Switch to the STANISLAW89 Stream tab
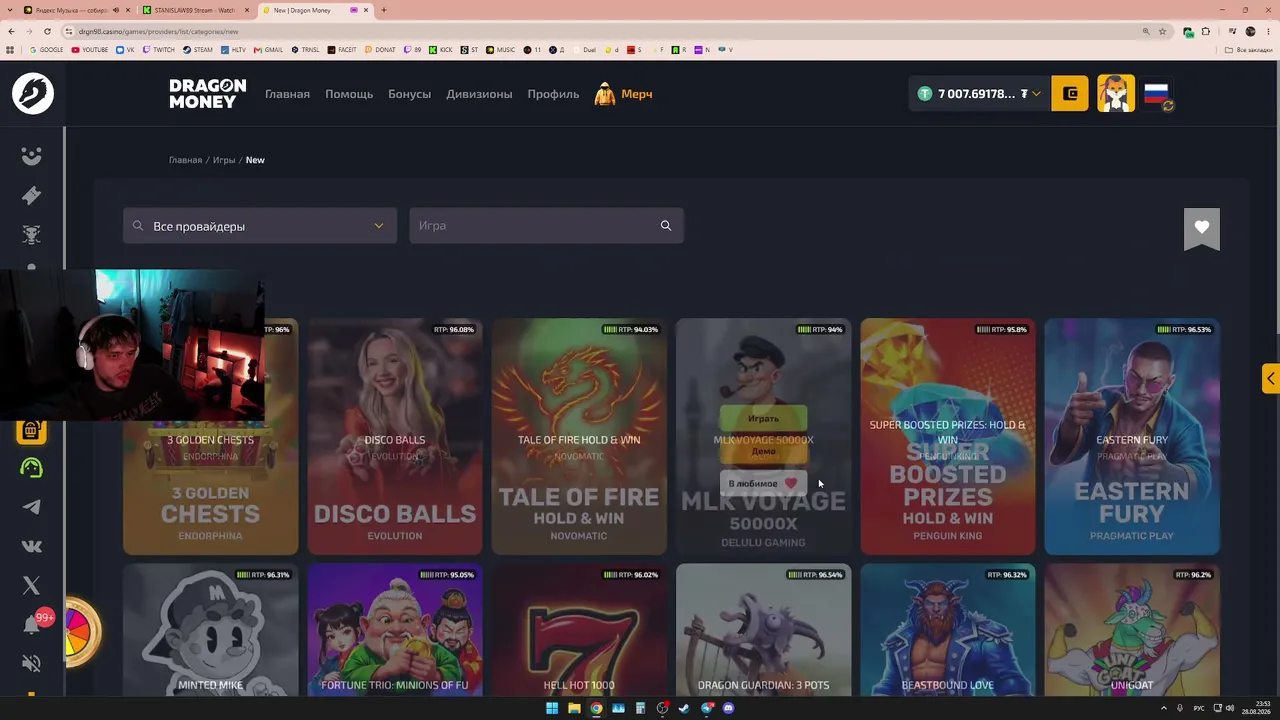 (196, 10)
